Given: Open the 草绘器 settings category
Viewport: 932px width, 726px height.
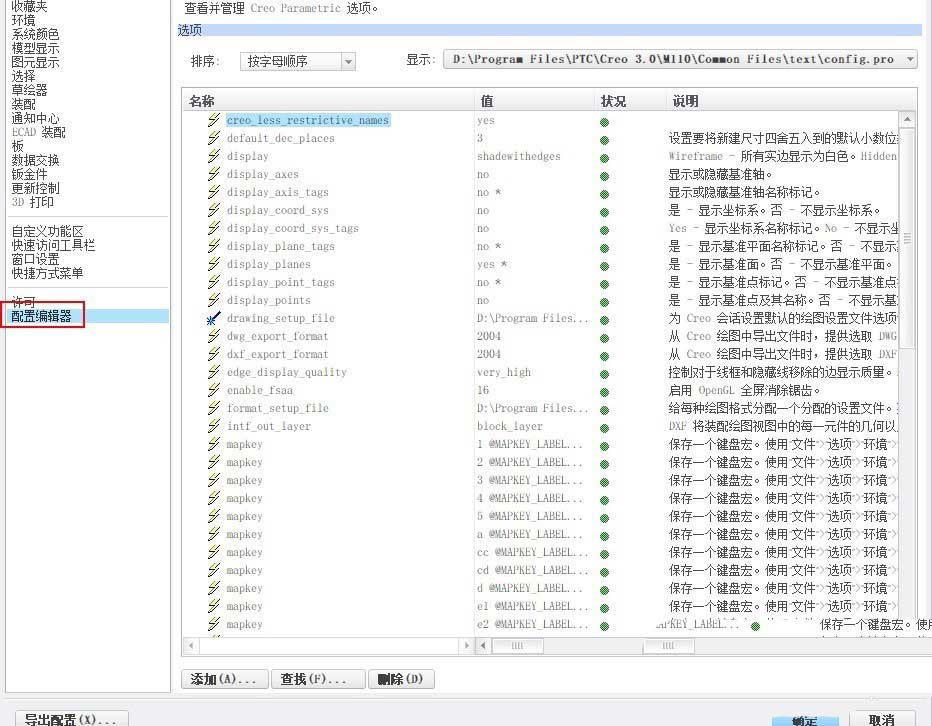Looking at the screenshot, I should (x=31, y=89).
